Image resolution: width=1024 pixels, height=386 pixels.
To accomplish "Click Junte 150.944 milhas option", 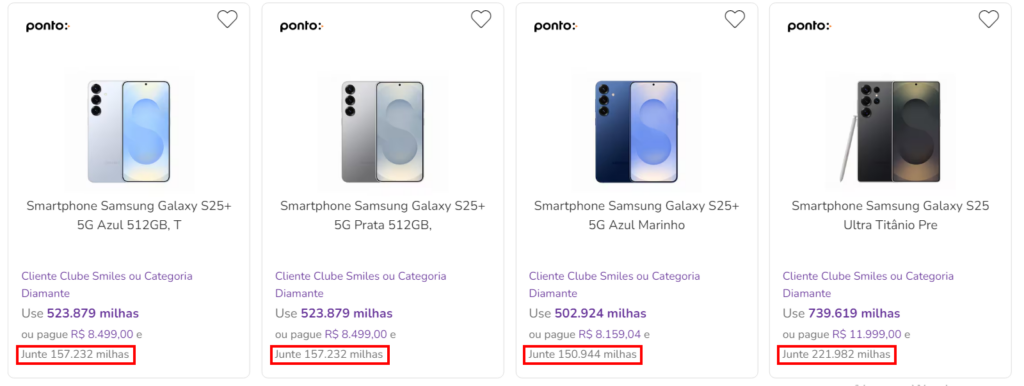I will pyautogui.click(x=583, y=355).
